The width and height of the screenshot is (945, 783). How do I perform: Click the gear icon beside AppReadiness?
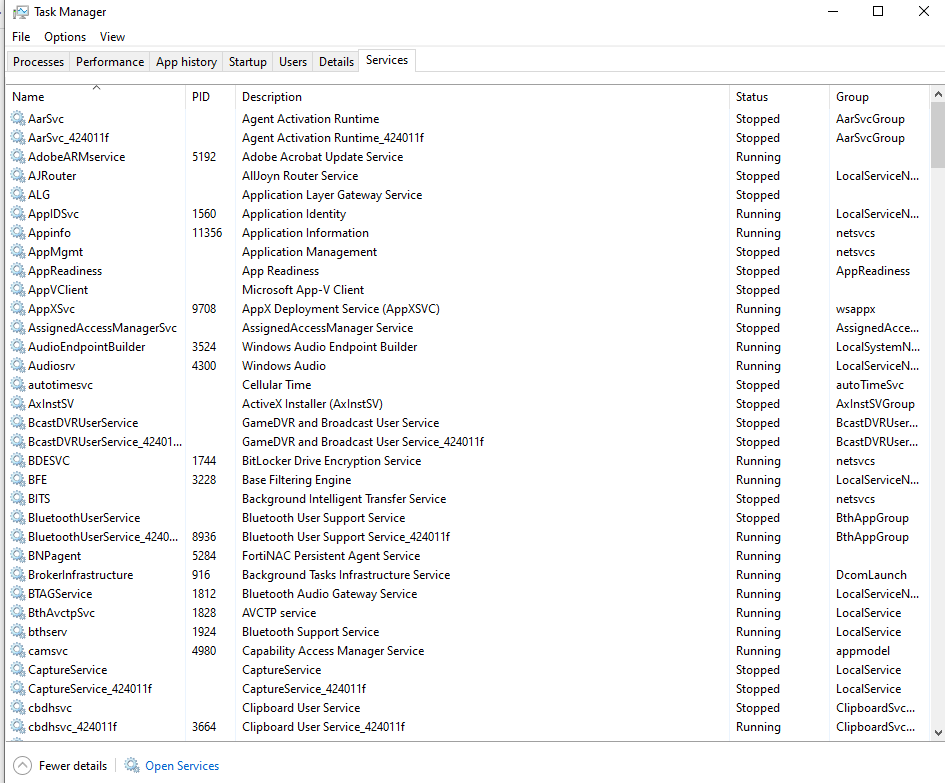tap(18, 271)
